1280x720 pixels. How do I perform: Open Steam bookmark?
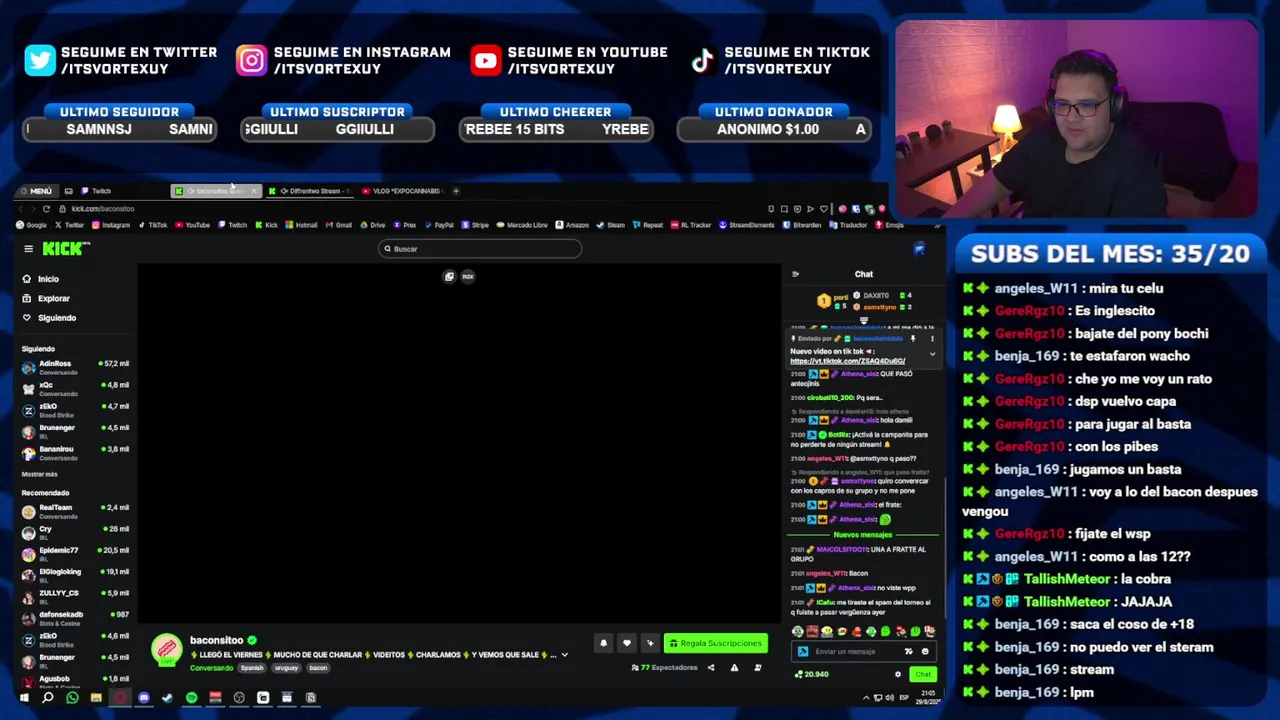pos(611,225)
